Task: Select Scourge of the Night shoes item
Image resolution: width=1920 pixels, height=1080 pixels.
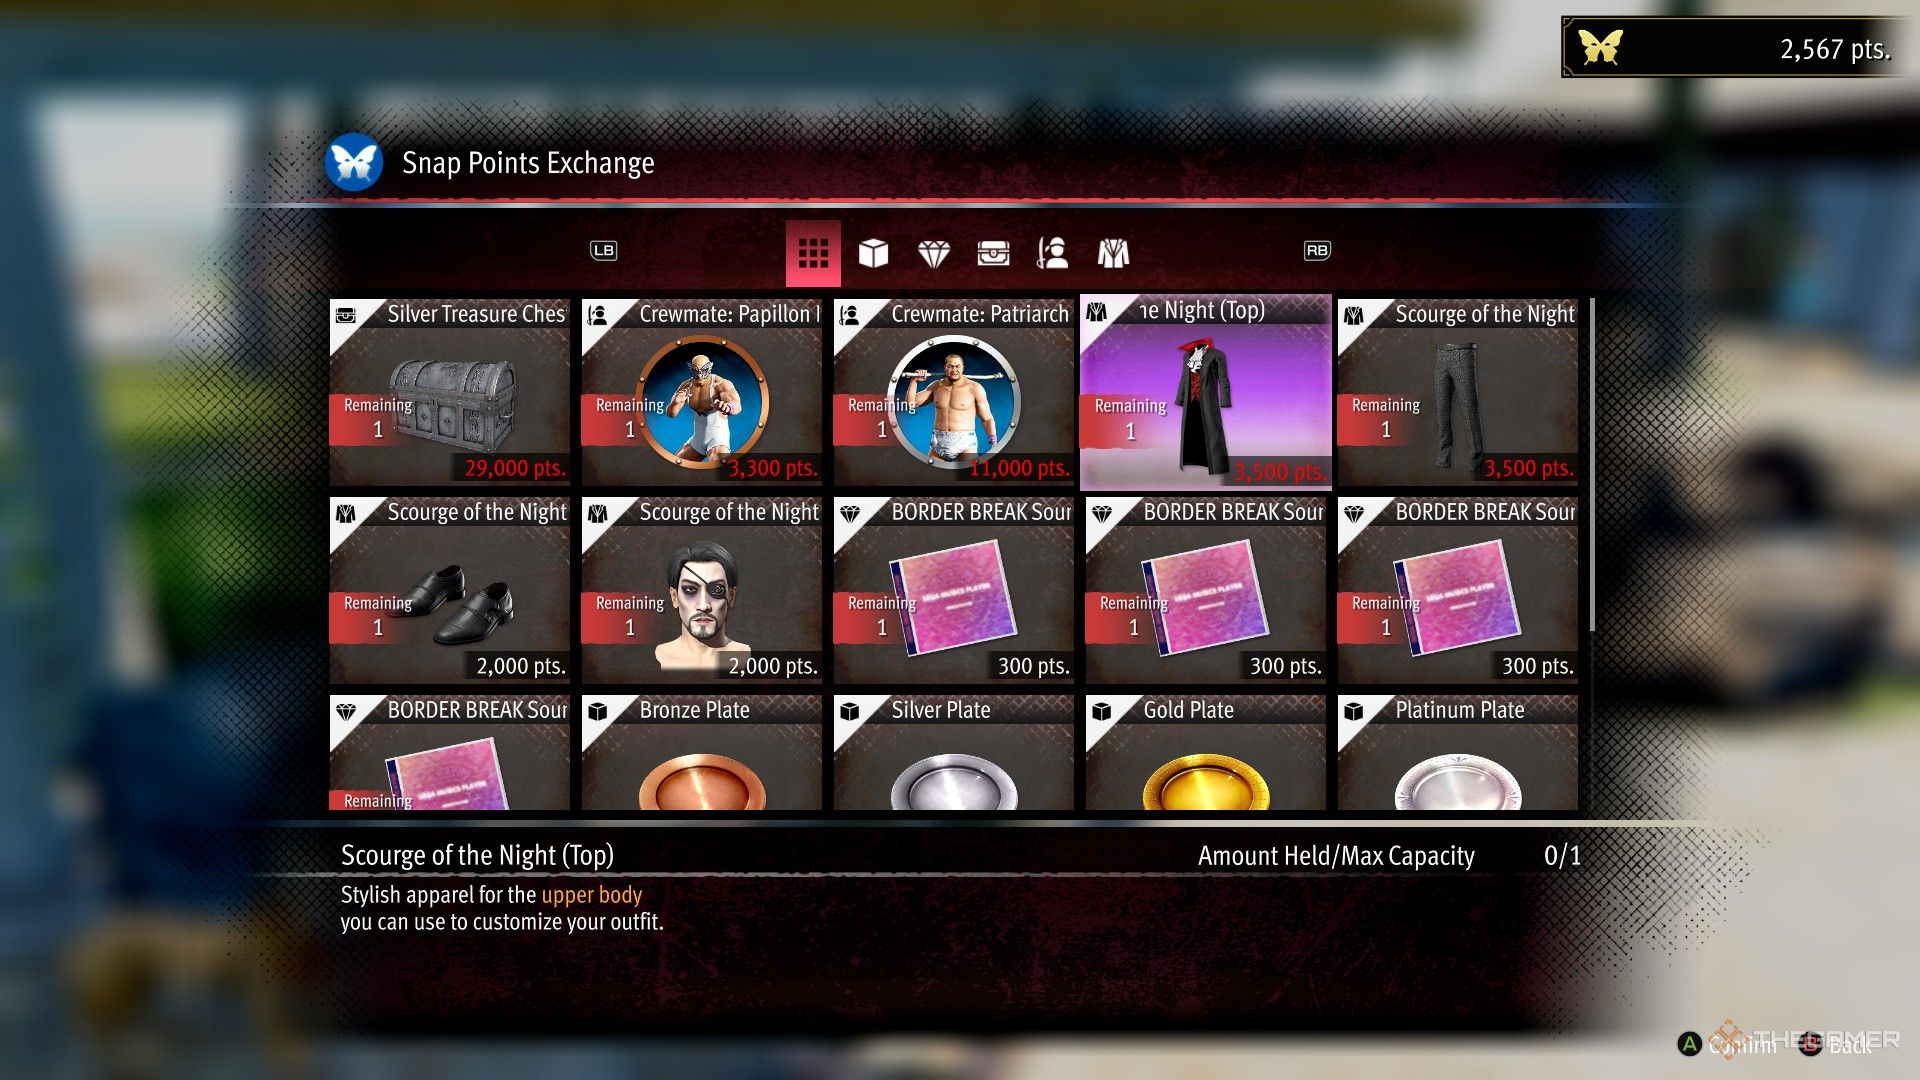Action: [x=452, y=588]
